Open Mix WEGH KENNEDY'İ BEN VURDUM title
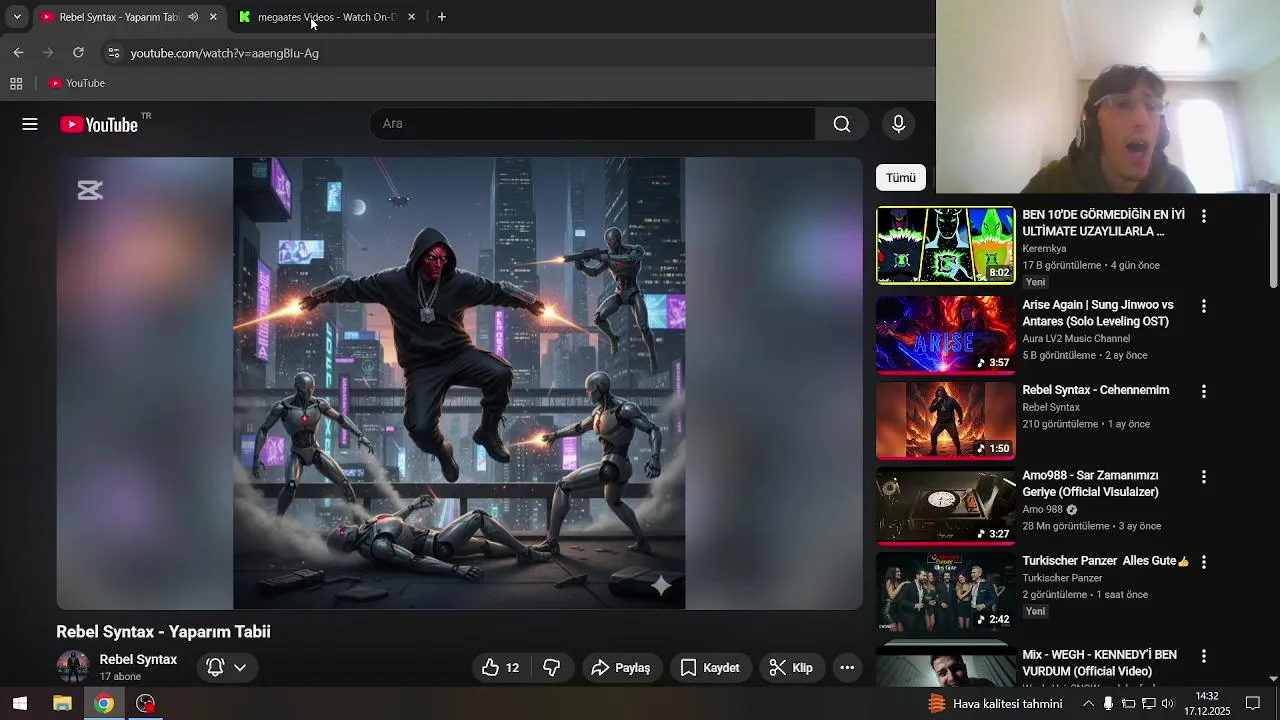This screenshot has height=720, width=1280. click(1099, 663)
